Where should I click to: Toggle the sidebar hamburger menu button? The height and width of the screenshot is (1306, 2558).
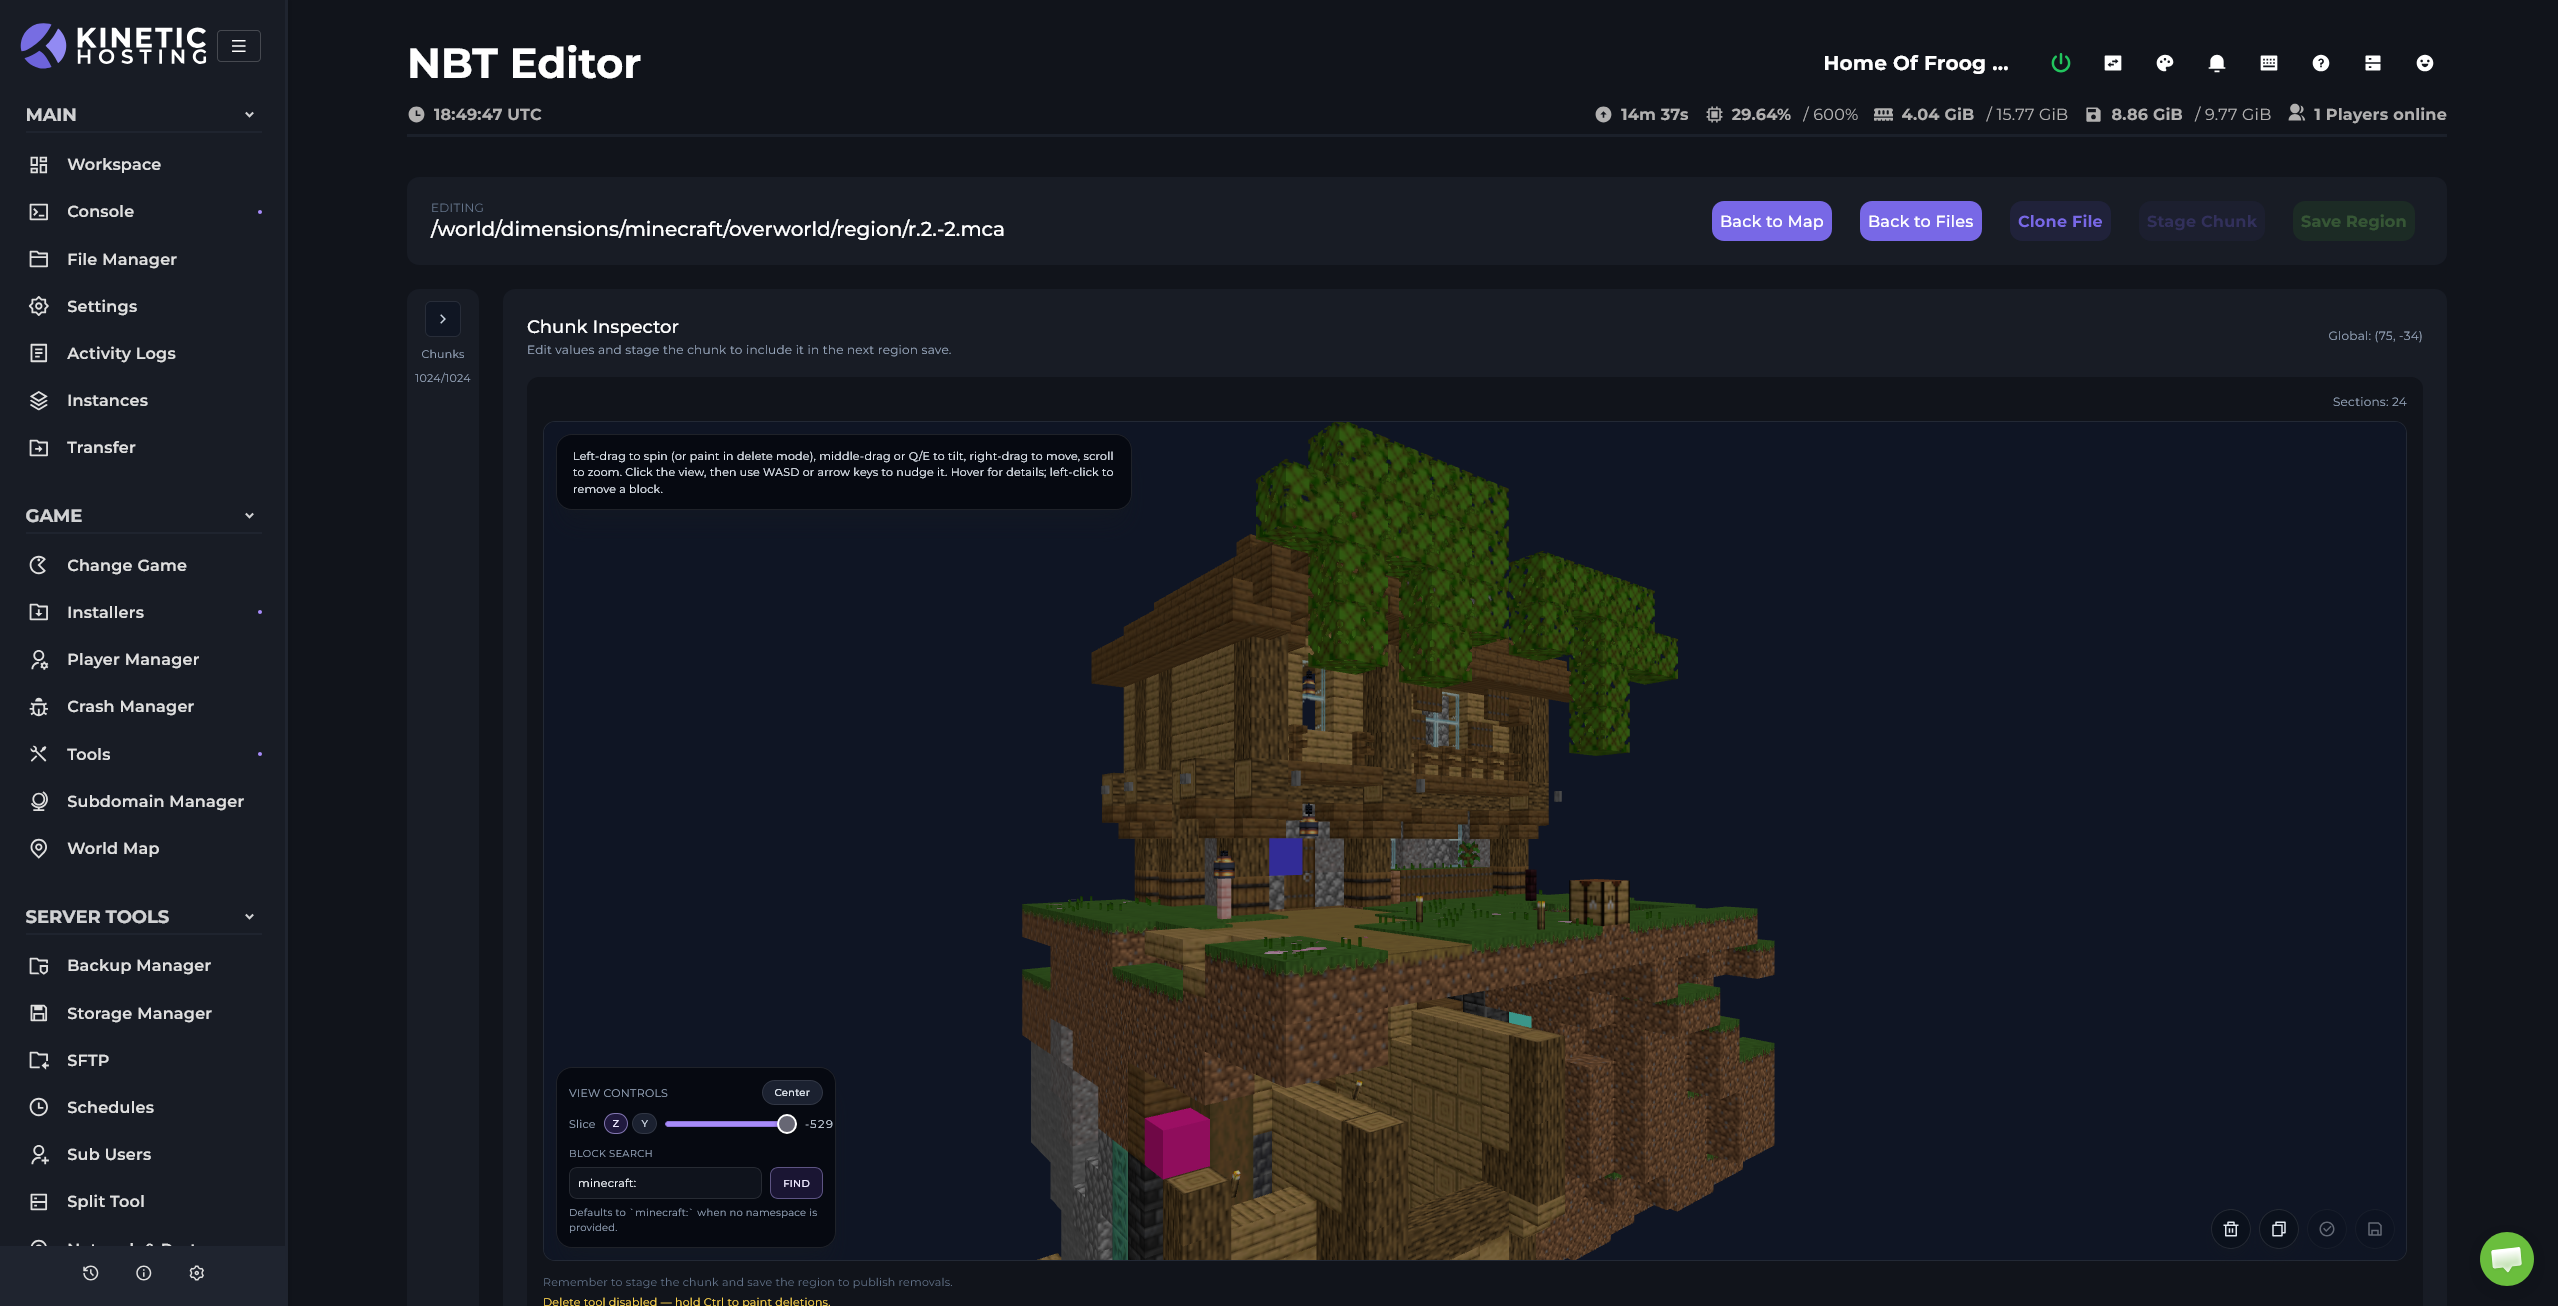tap(238, 46)
